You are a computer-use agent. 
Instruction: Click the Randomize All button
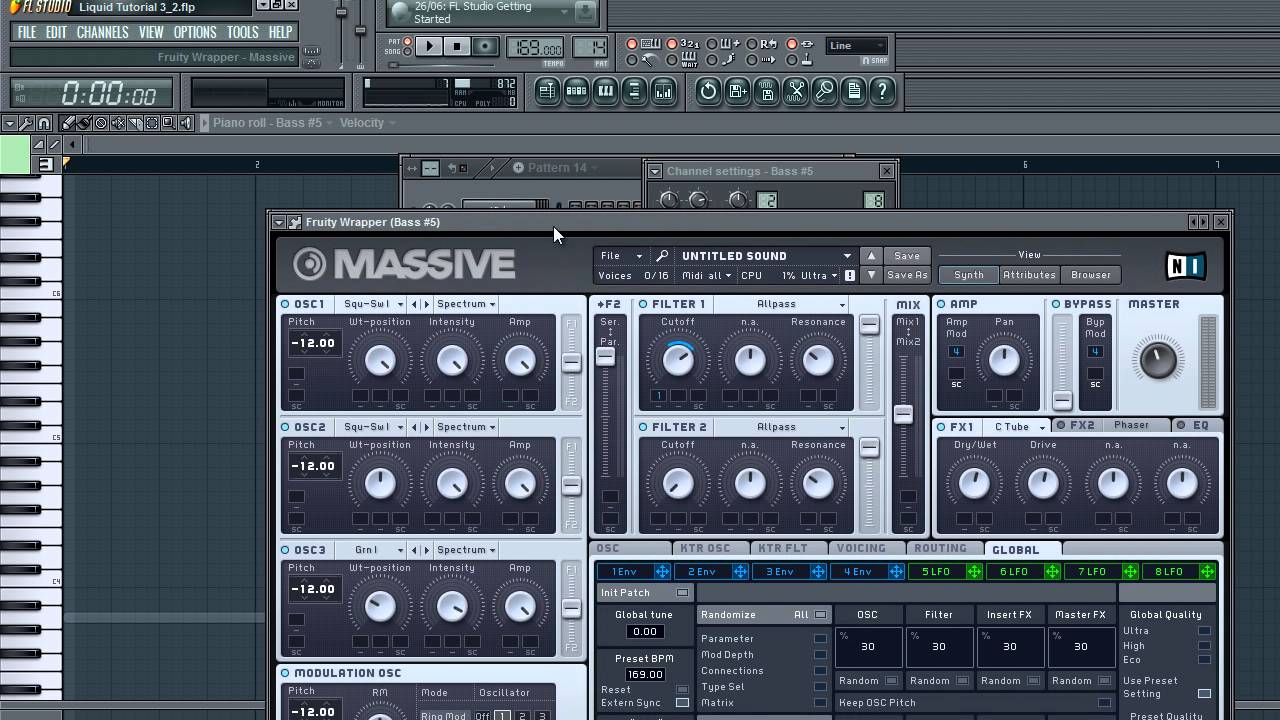click(x=820, y=615)
